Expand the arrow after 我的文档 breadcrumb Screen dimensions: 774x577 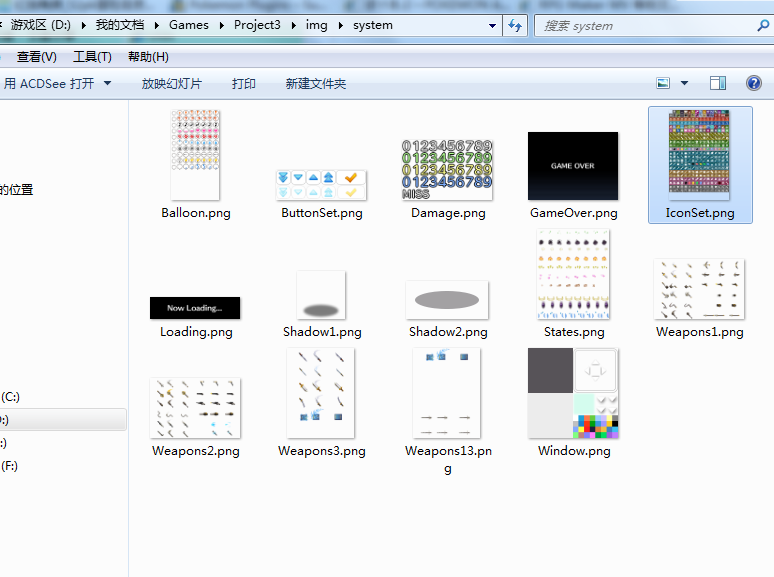pyautogui.click(x=156, y=25)
